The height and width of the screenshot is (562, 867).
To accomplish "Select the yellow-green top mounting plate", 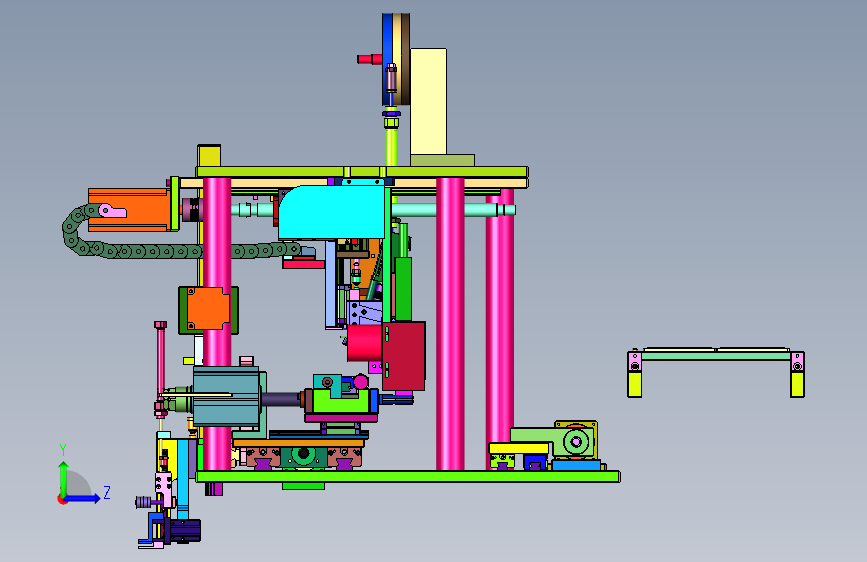I will pyautogui.click(x=362, y=171).
